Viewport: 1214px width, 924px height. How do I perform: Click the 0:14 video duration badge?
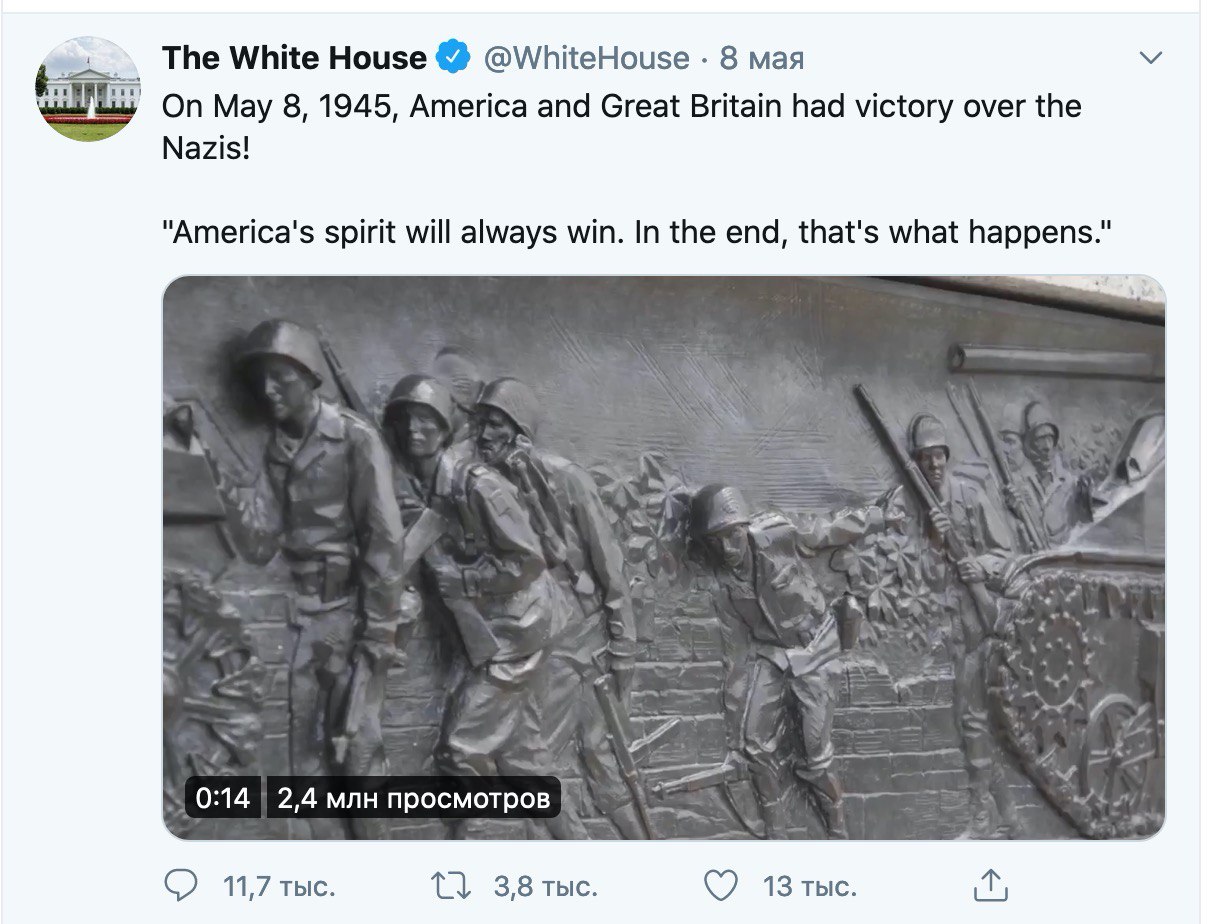click(224, 799)
